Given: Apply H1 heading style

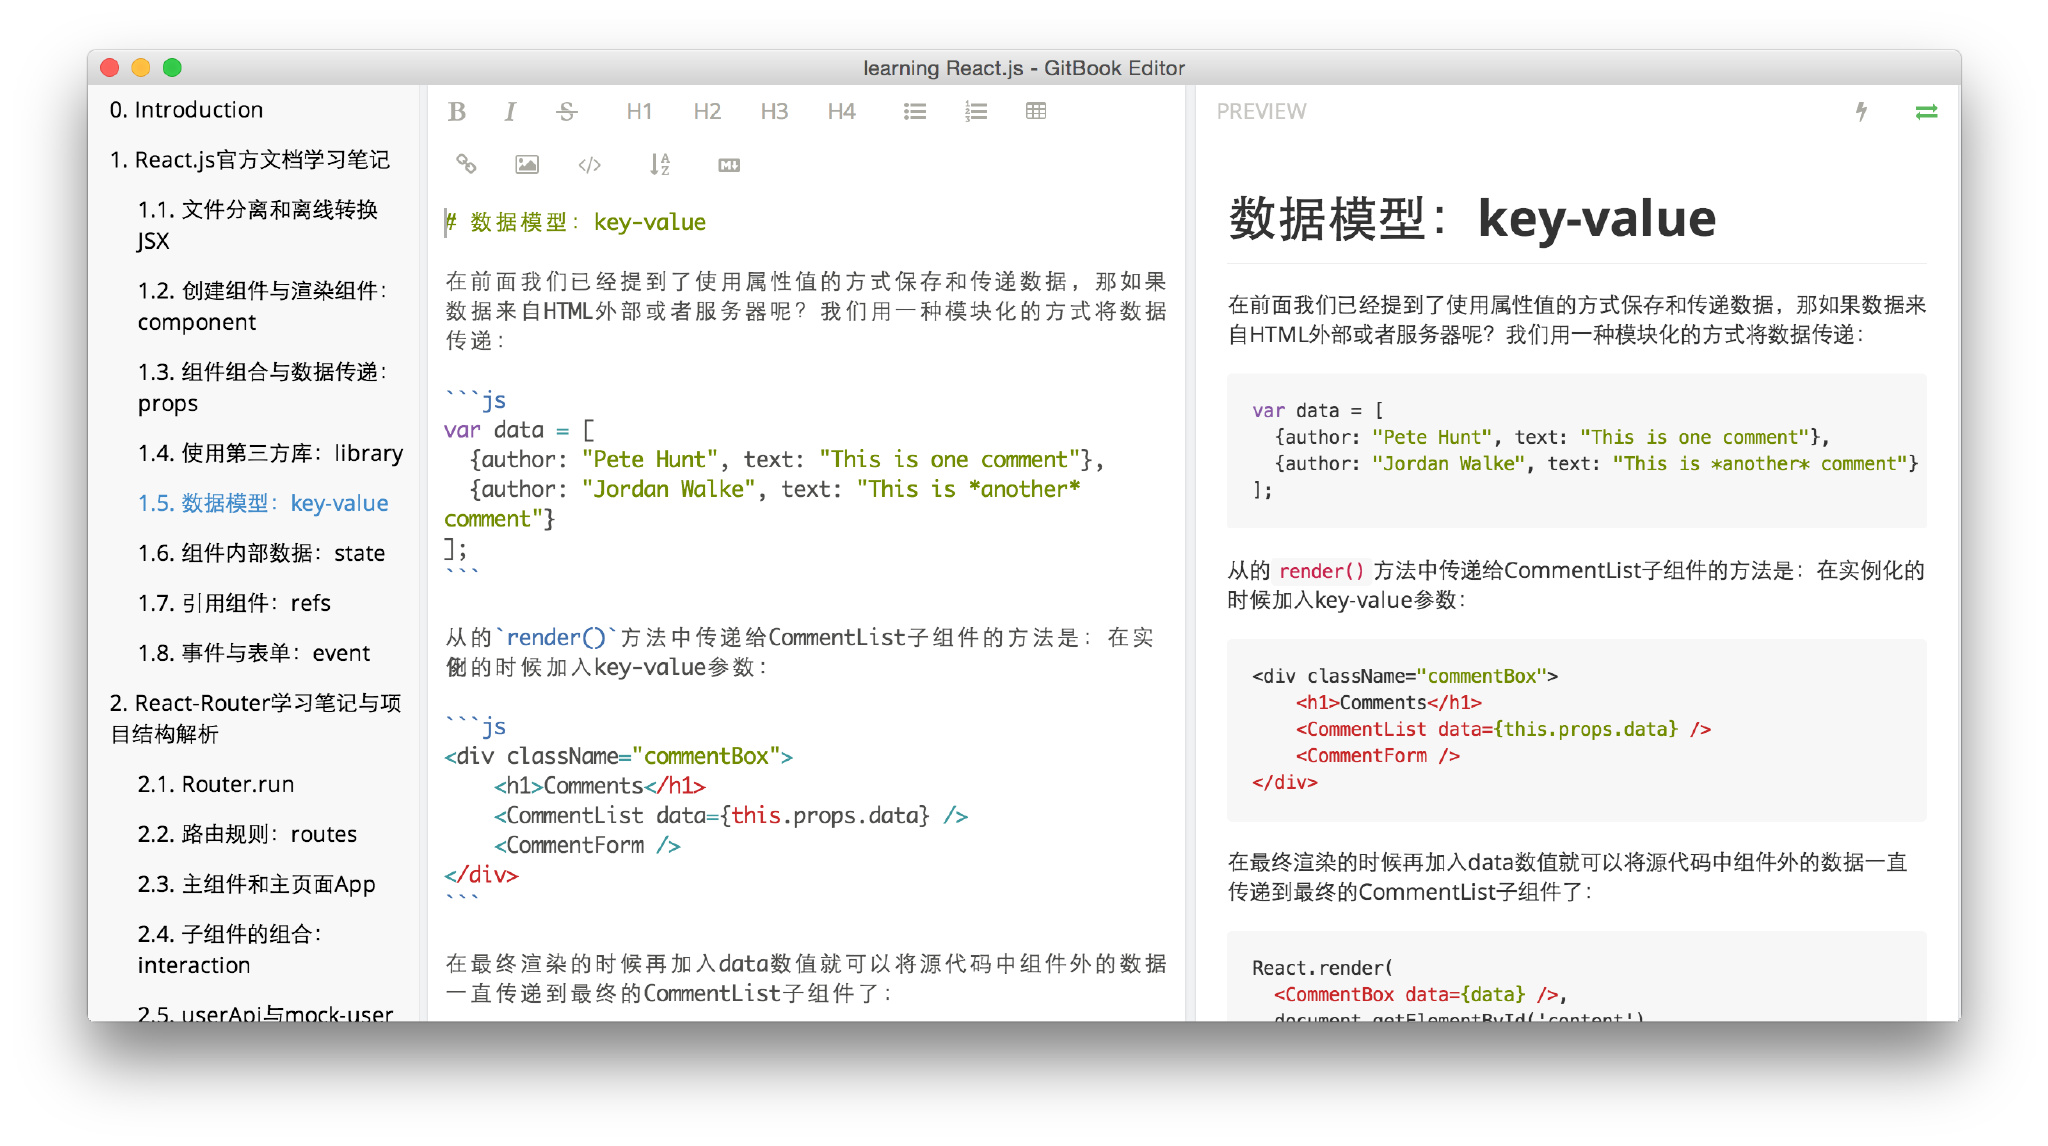Looking at the screenshot, I should click(639, 111).
